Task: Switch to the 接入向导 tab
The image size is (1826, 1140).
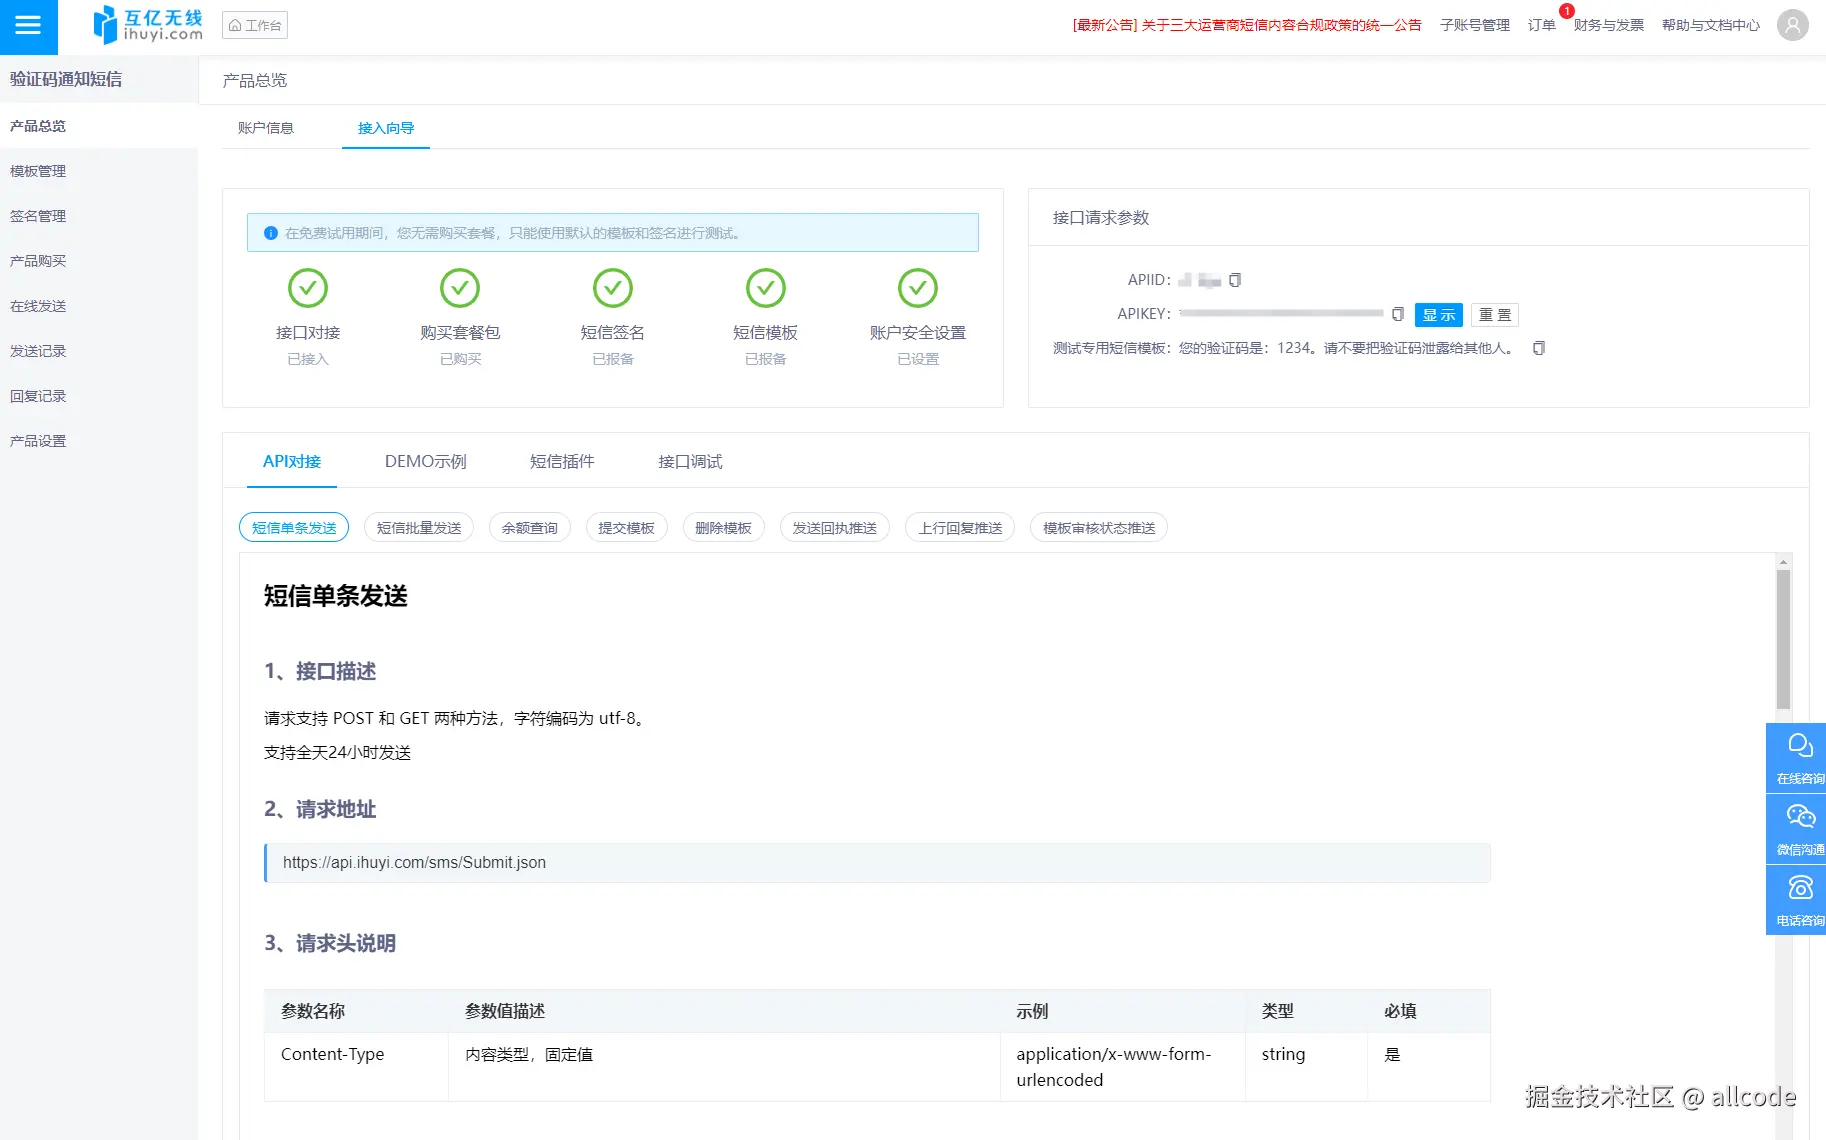Action: 386,128
